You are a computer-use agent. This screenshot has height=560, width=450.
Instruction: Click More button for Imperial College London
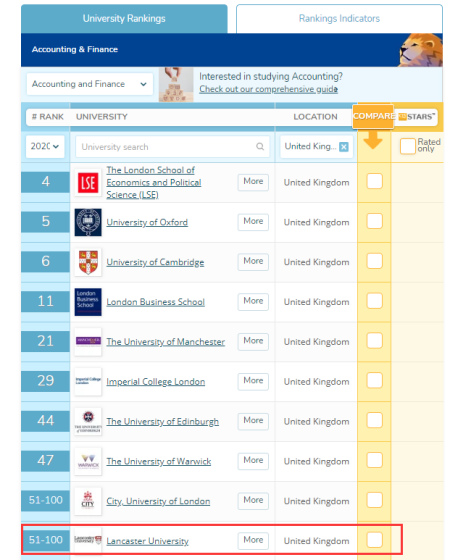pyautogui.click(x=253, y=381)
